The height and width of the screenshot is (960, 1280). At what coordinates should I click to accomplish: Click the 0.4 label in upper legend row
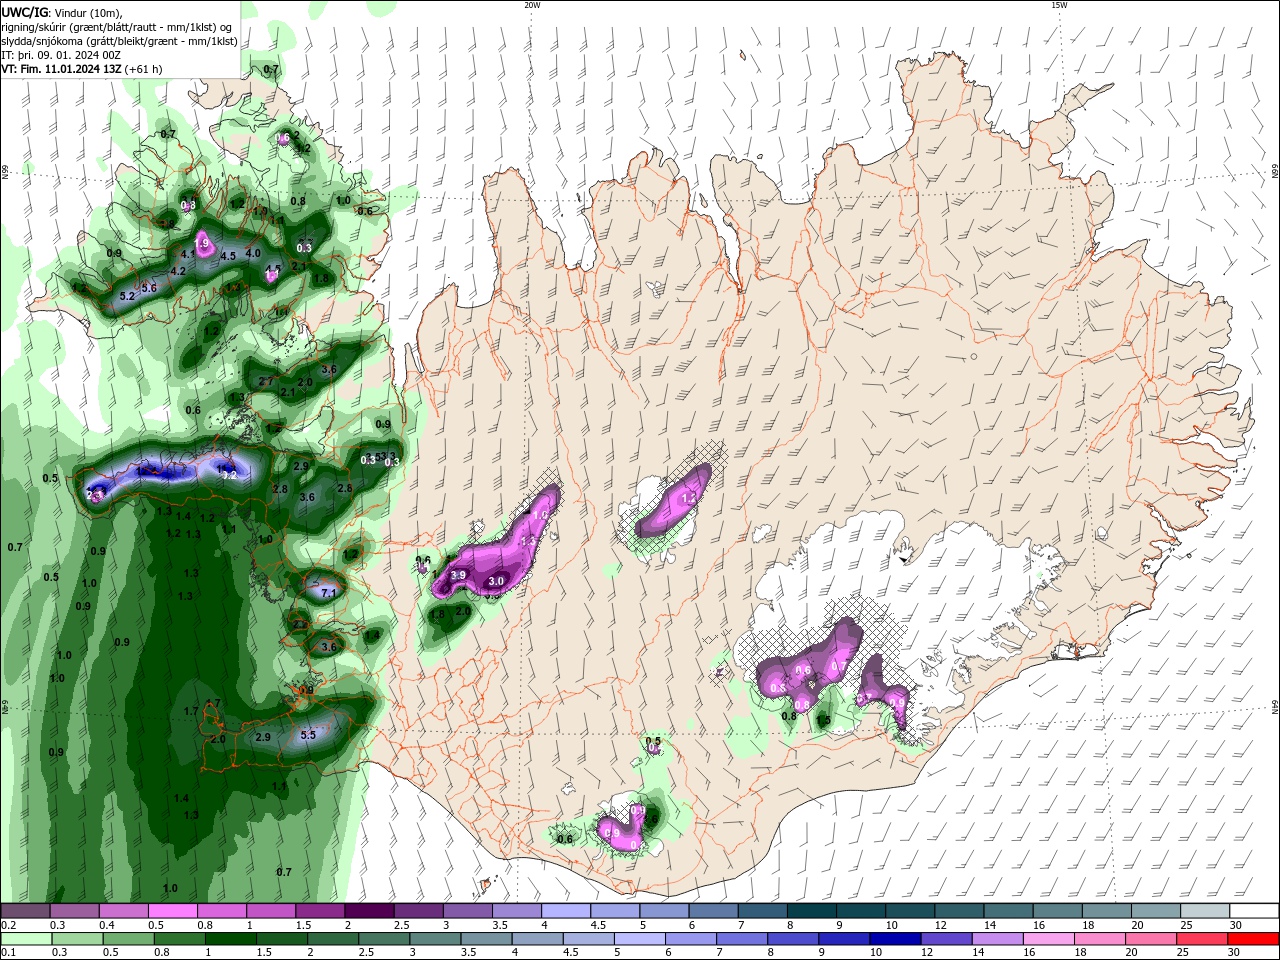(106, 926)
